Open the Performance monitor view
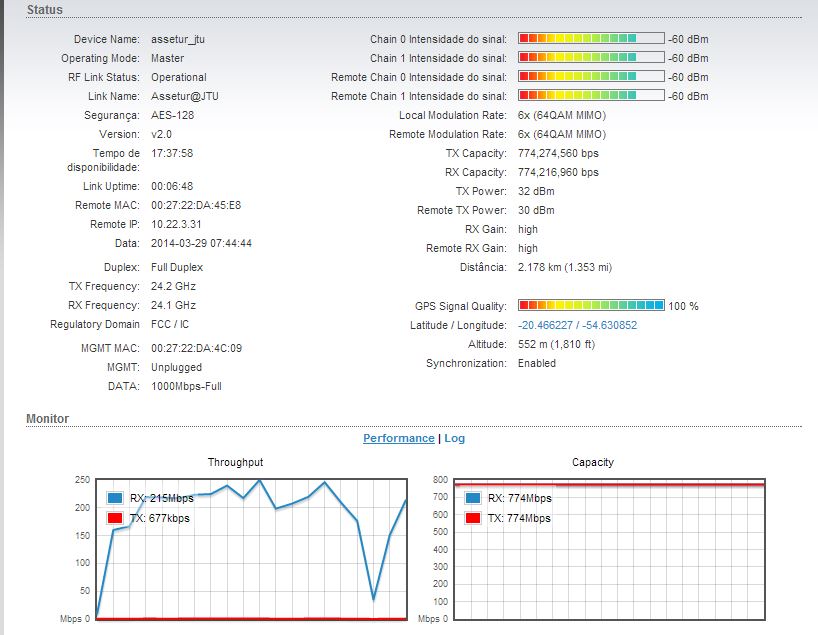The width and height of the screenshot is (818, 635). click(399, 438)
